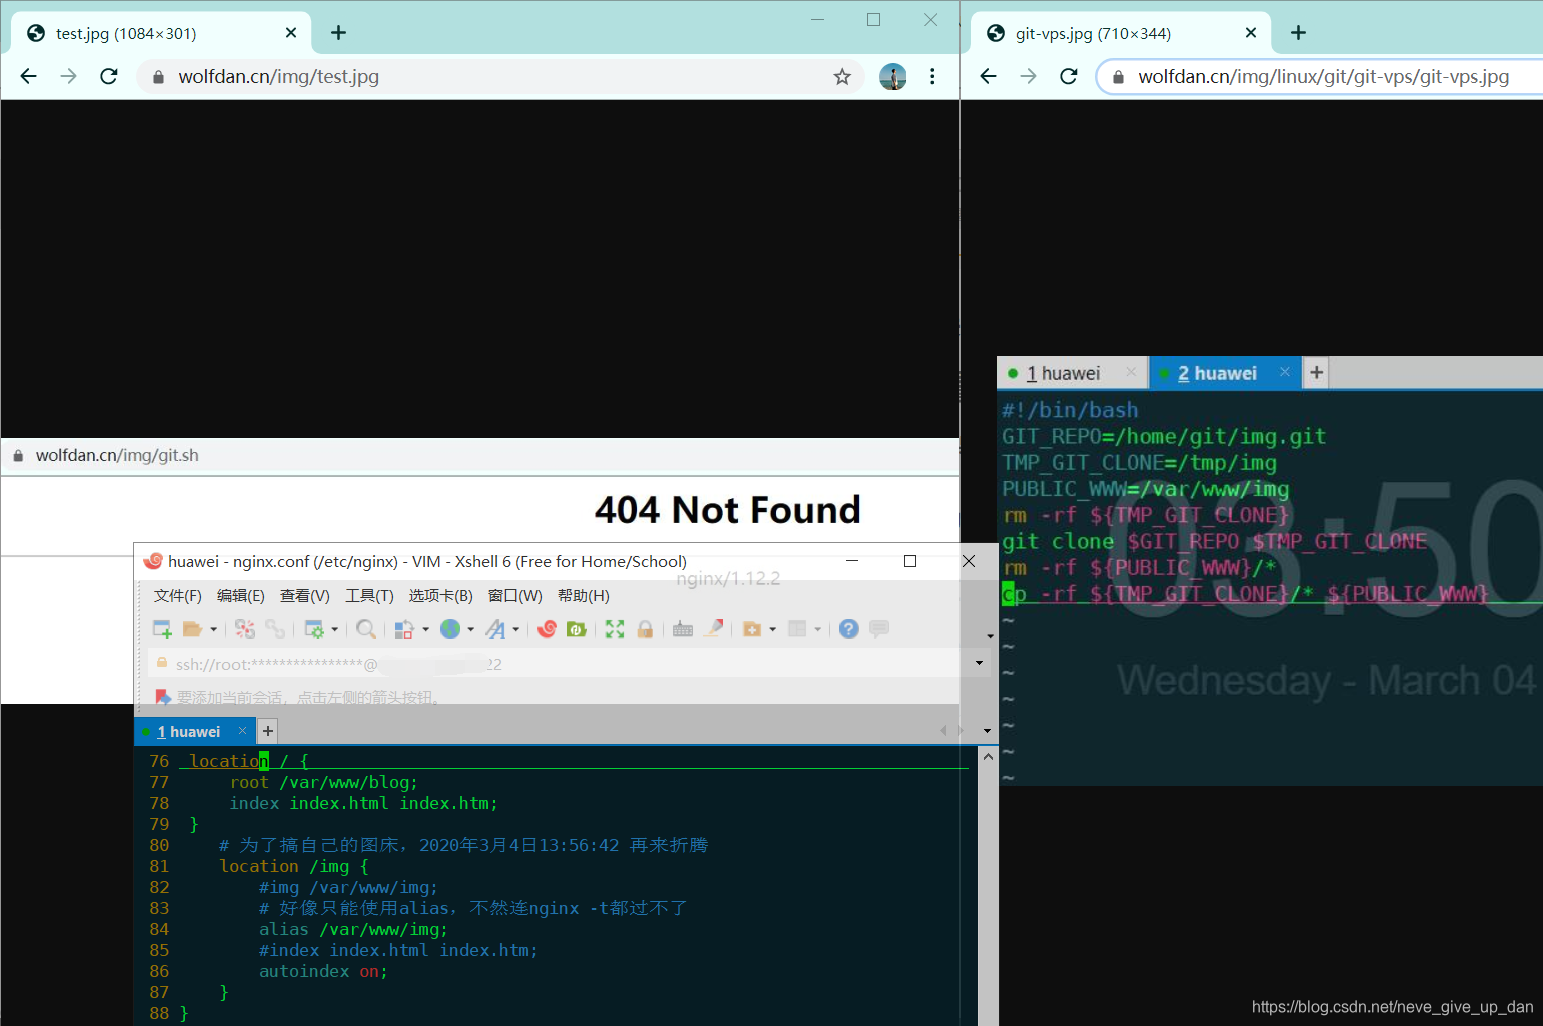Go back in git-vps.jpg browser window
The image size is (1543, 1026).
tap(989, 76)
